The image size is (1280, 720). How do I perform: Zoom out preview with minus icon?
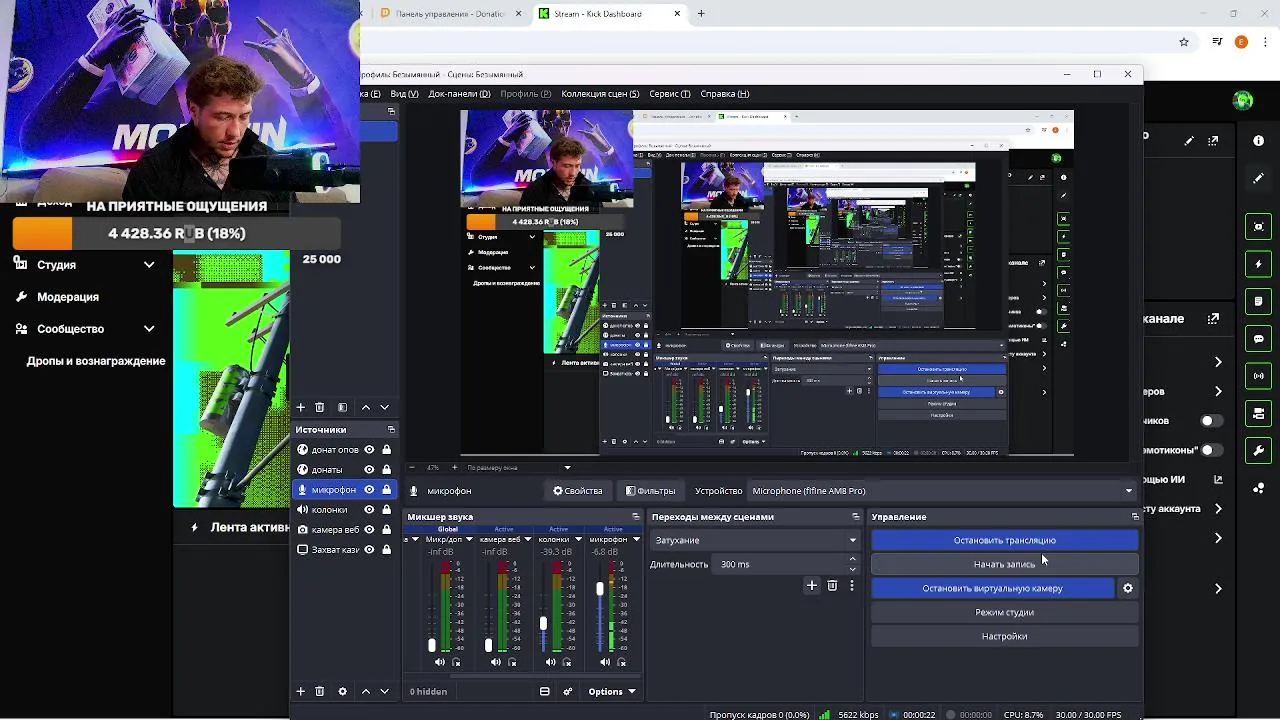412,467
